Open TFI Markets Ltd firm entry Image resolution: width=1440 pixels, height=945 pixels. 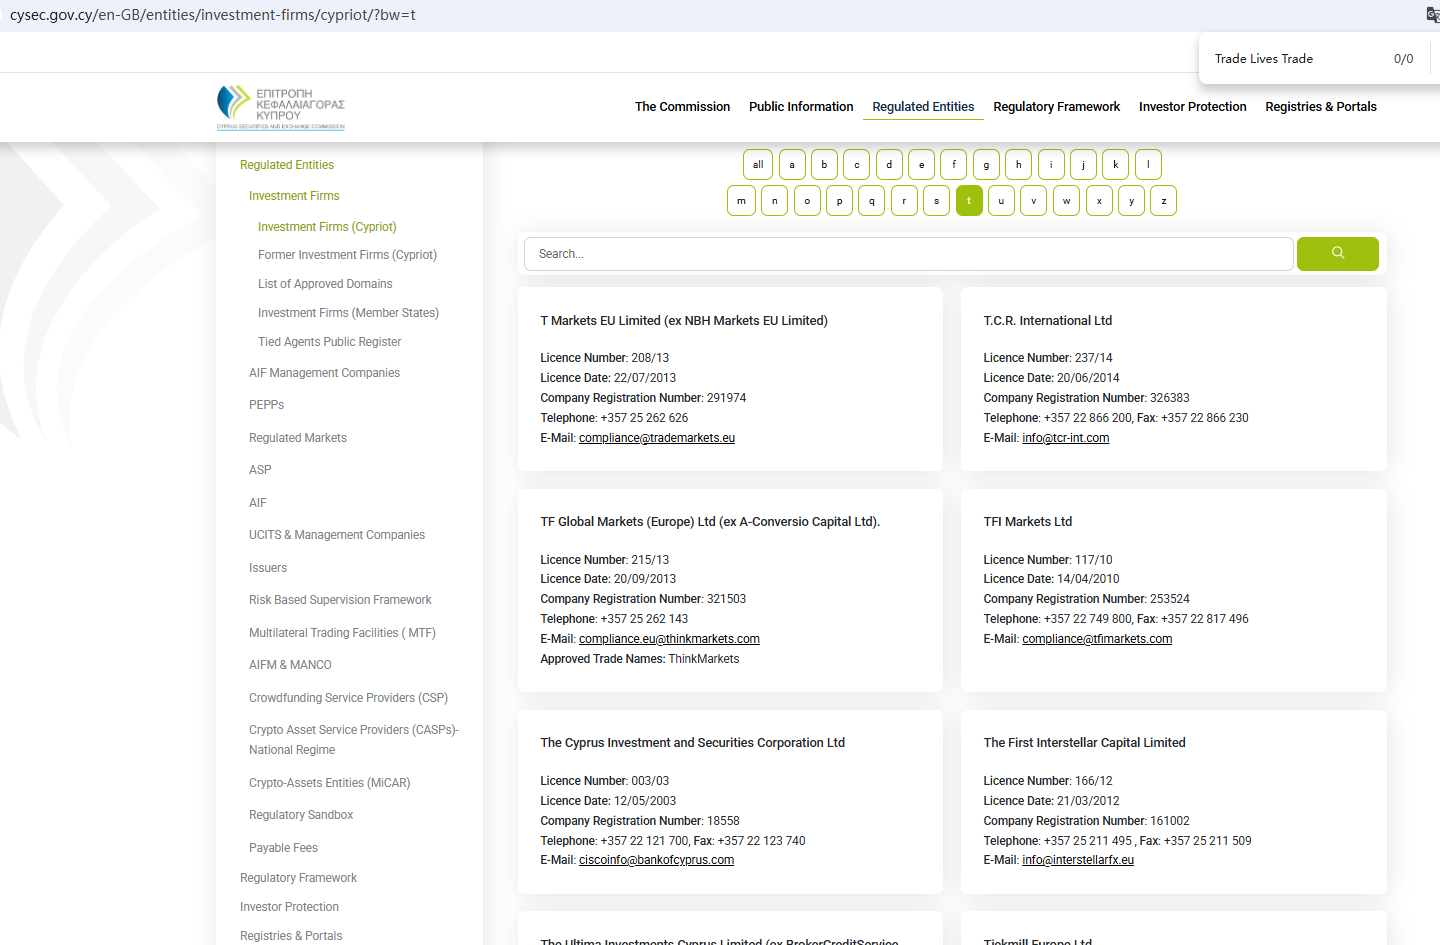click(1027, 522)
